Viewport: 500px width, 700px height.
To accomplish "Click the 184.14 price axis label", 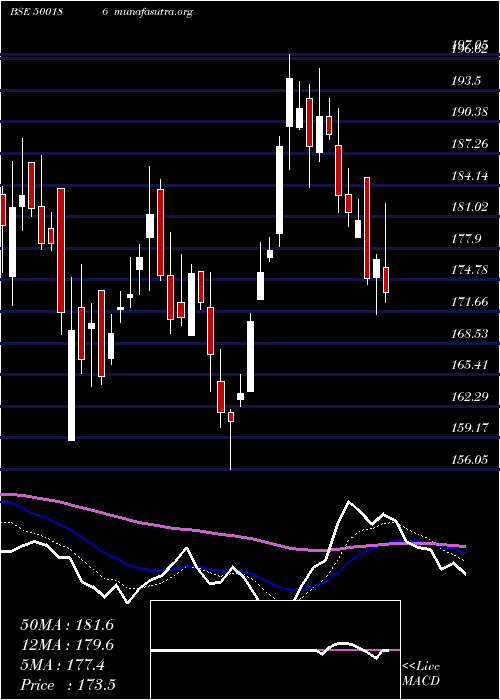I will coord(470,175).
